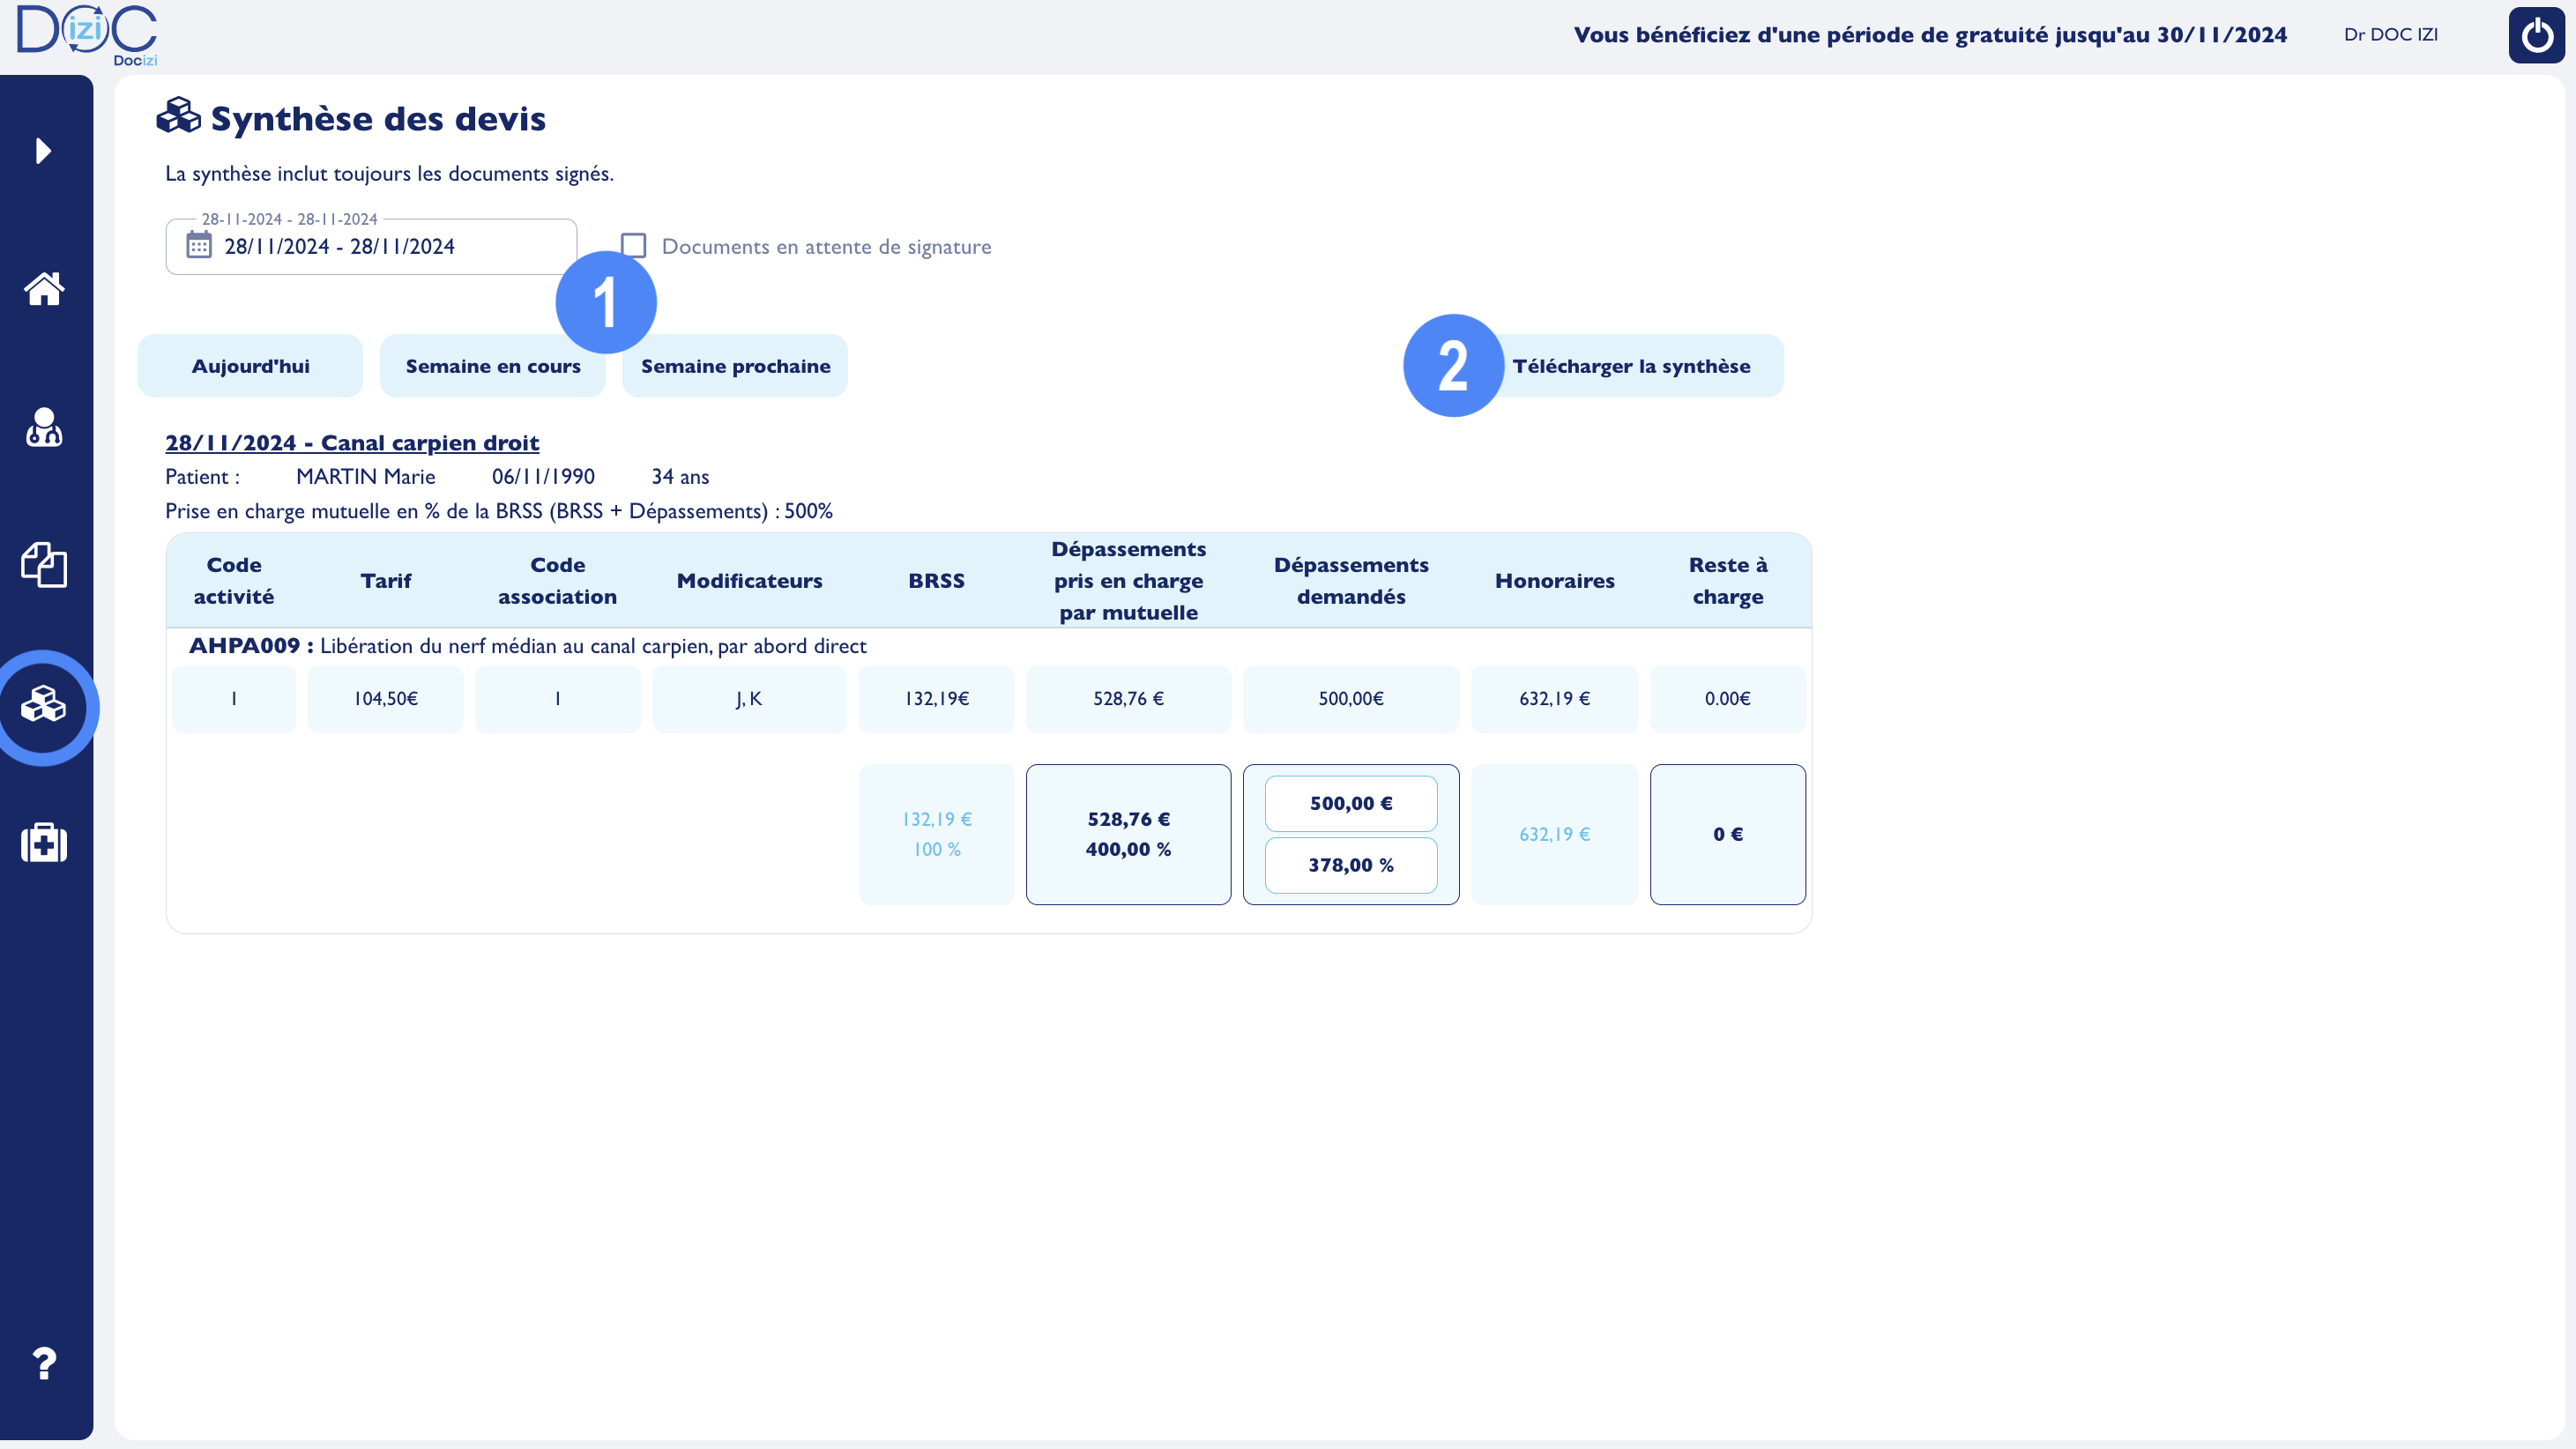Click patient name 'MARTIN Marie'
2576x1449 pixels.
pos(366,477)
